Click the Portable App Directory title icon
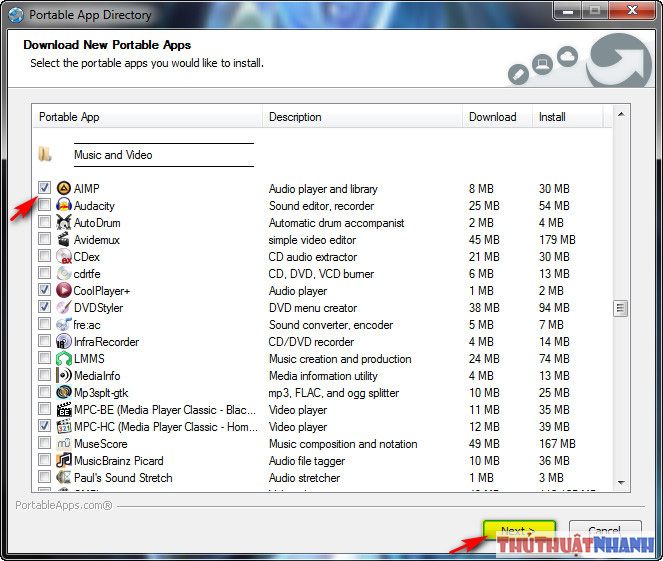 tap(16, 15)
